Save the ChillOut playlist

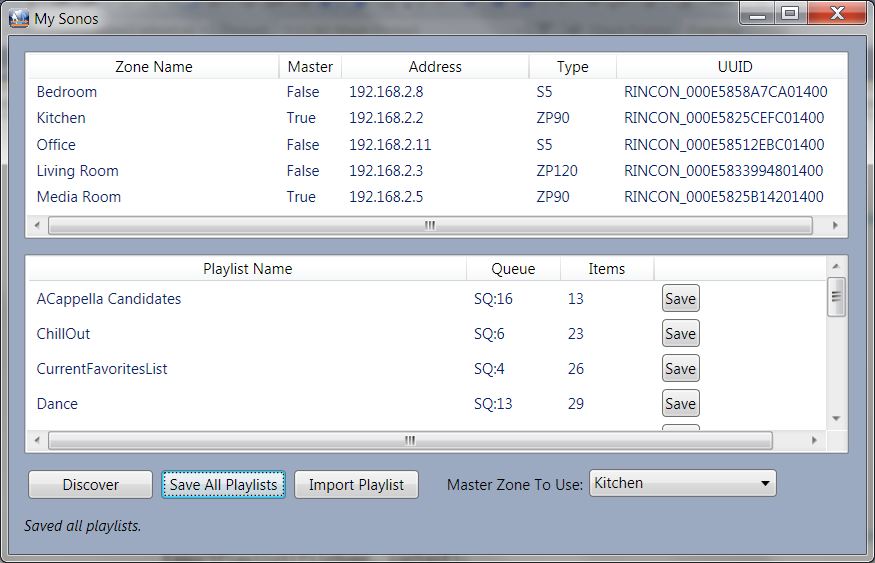pyautogui.click(x=680, y=334)
